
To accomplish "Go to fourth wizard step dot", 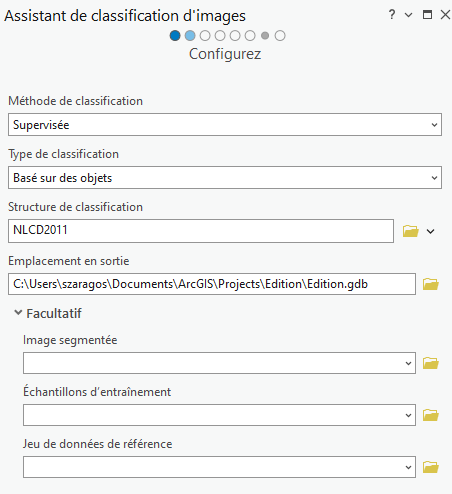I will click(x=220, y=36).
